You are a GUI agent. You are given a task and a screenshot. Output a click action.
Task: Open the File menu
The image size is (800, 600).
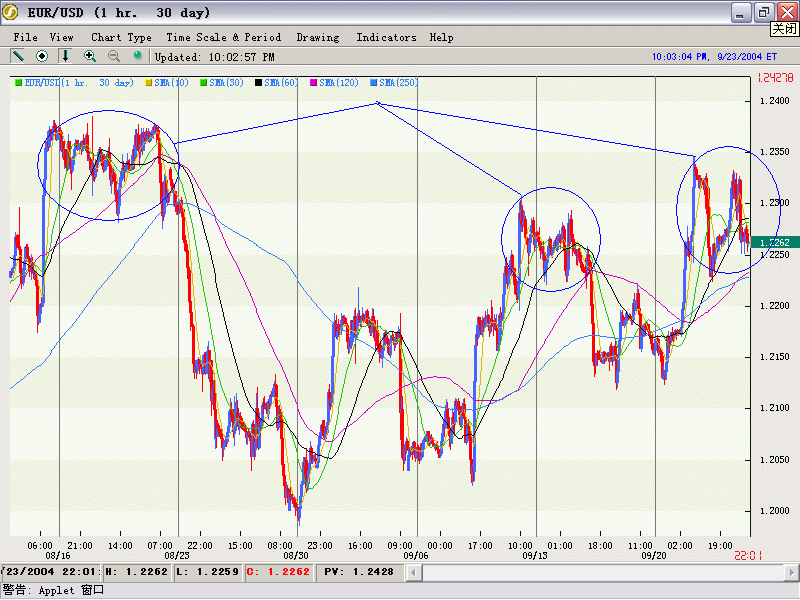click(x=26, y=37)
